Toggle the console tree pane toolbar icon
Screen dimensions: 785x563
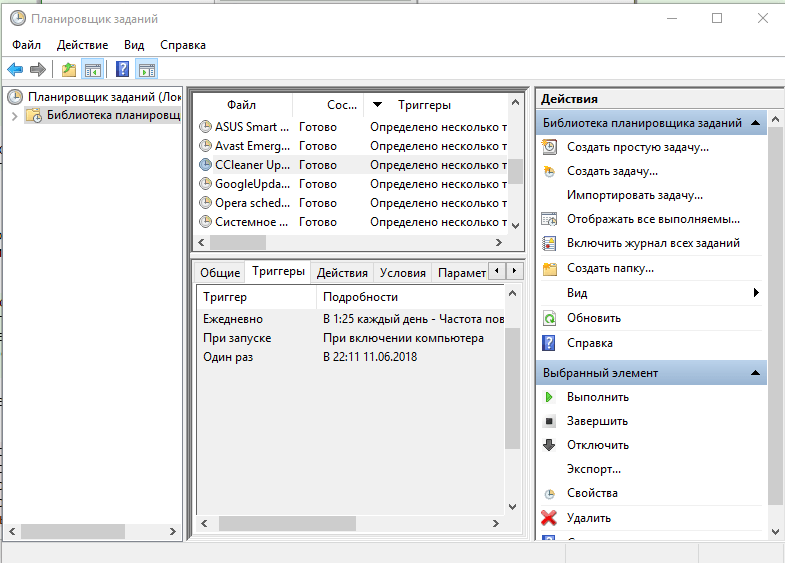click(x=93, y=69)
